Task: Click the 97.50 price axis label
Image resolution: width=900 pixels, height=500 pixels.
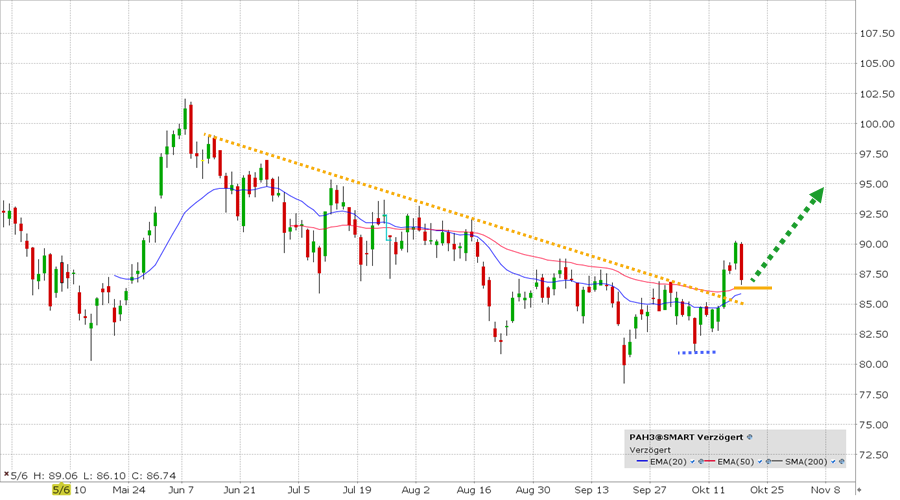Action: 876,154
